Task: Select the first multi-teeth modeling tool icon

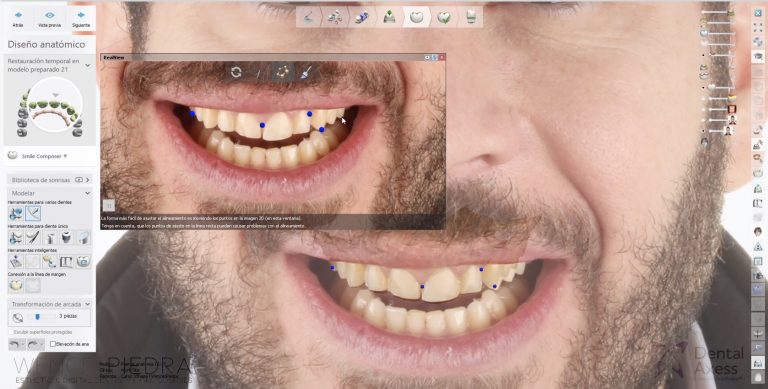Action: 16,213
